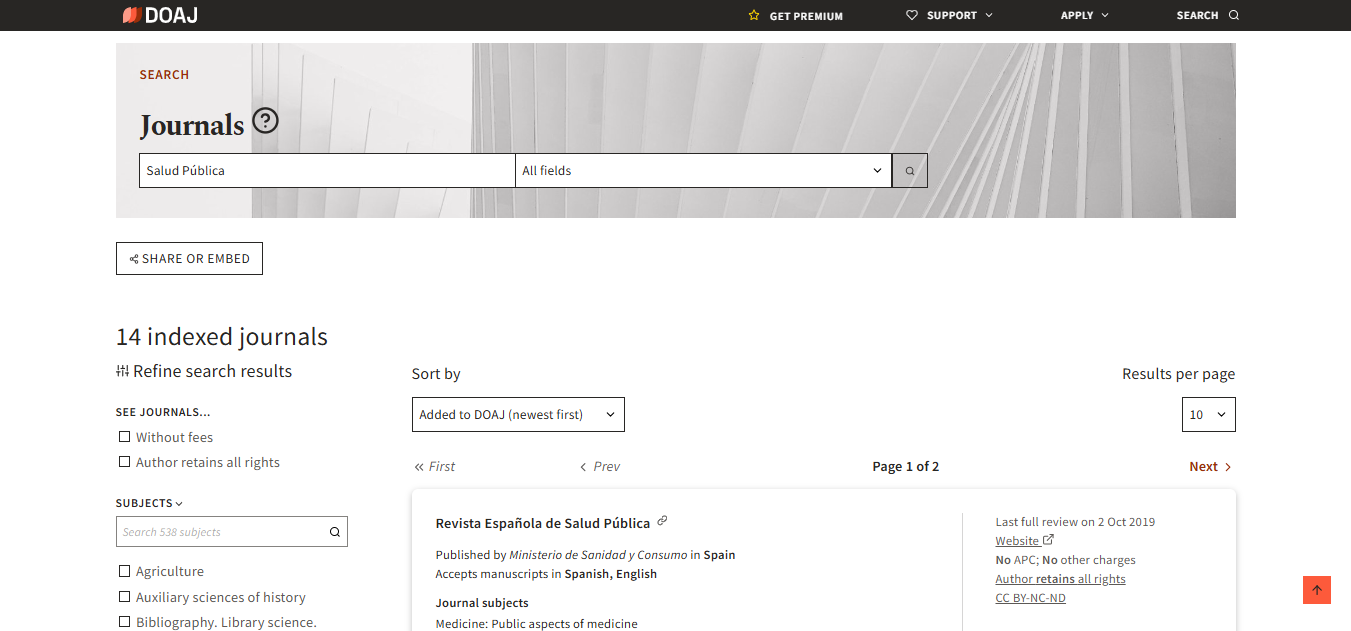Click the Refine search results sliders icon
This screenshot has height=631, width=1351.
pyautogui.click(x=122, y=371)
